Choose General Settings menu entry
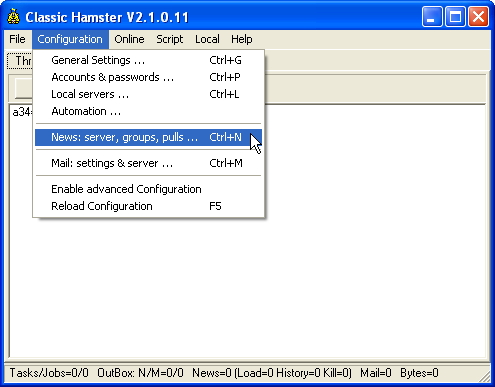 pyautogui.click(x=148, y=60)
